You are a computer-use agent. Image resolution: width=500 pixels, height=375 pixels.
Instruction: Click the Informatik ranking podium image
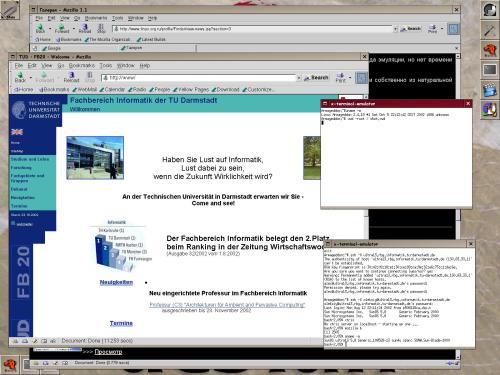(120, 247)
